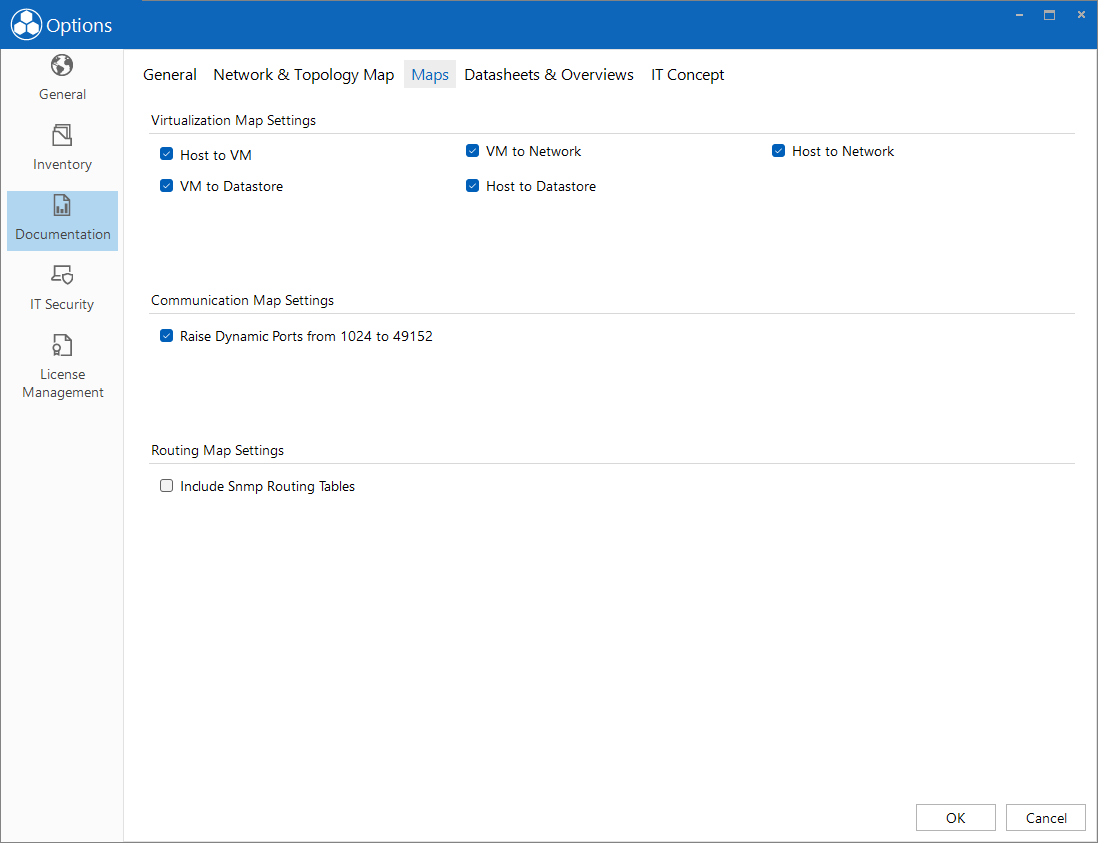Screen dimensions: 1098x843
Task: Minimize the Options window
Action: 1020,15
